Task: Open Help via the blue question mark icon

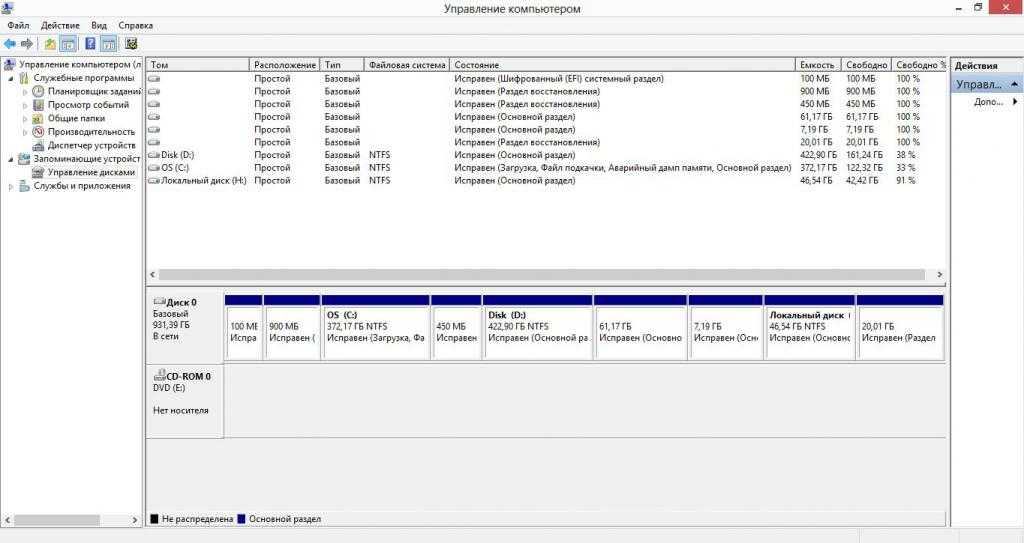Action: [x=90, y=44]
